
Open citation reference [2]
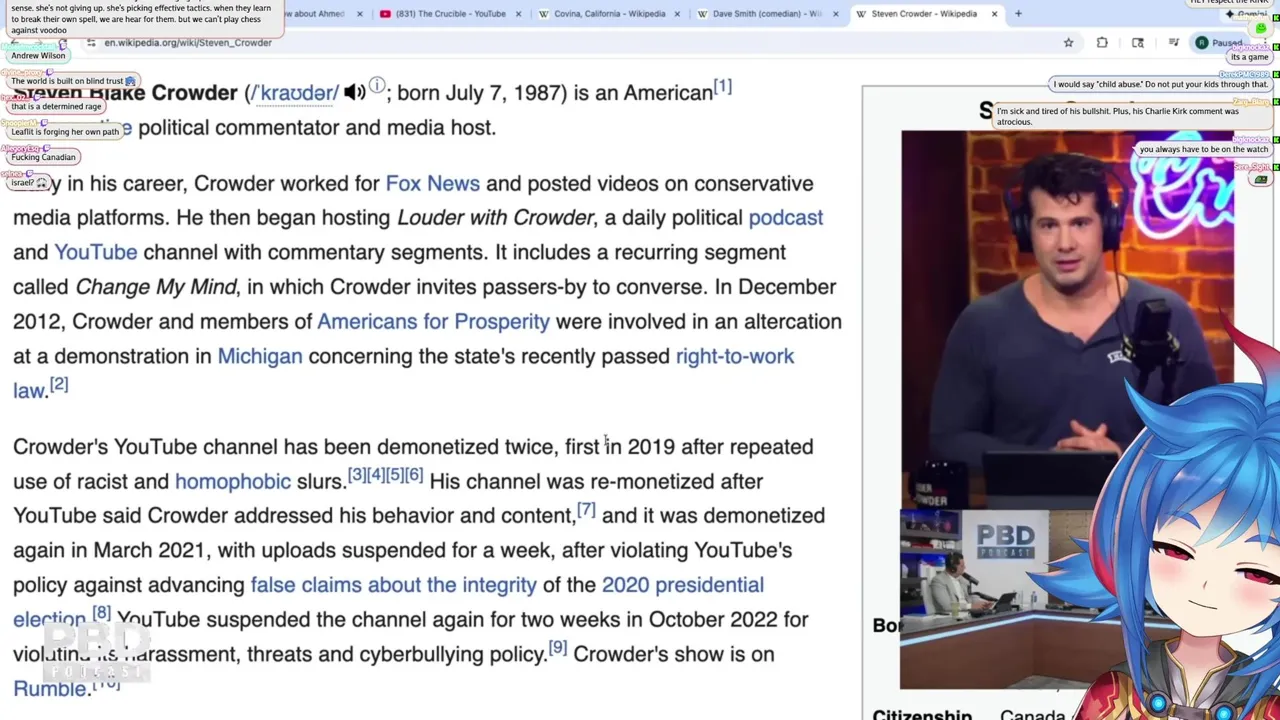click(59, 385)
